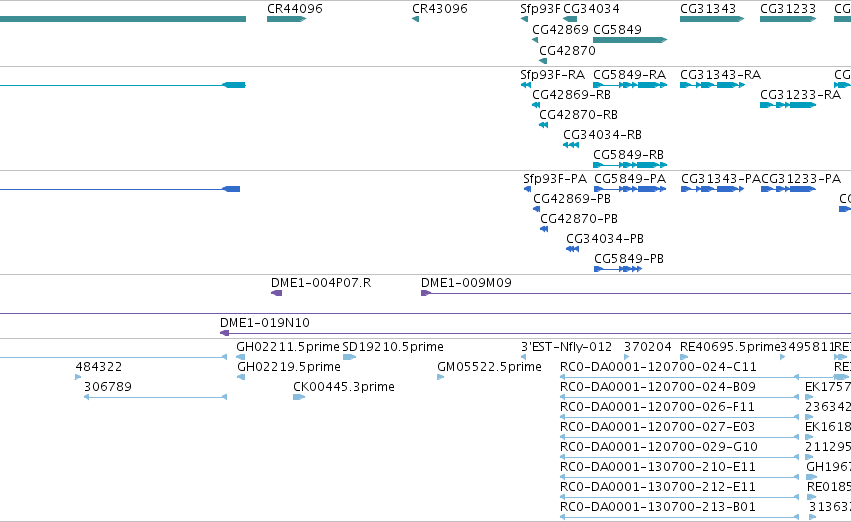Click the CG31343-RA transcript glyph
Screen dimensions: 851x522
point(712,85)
